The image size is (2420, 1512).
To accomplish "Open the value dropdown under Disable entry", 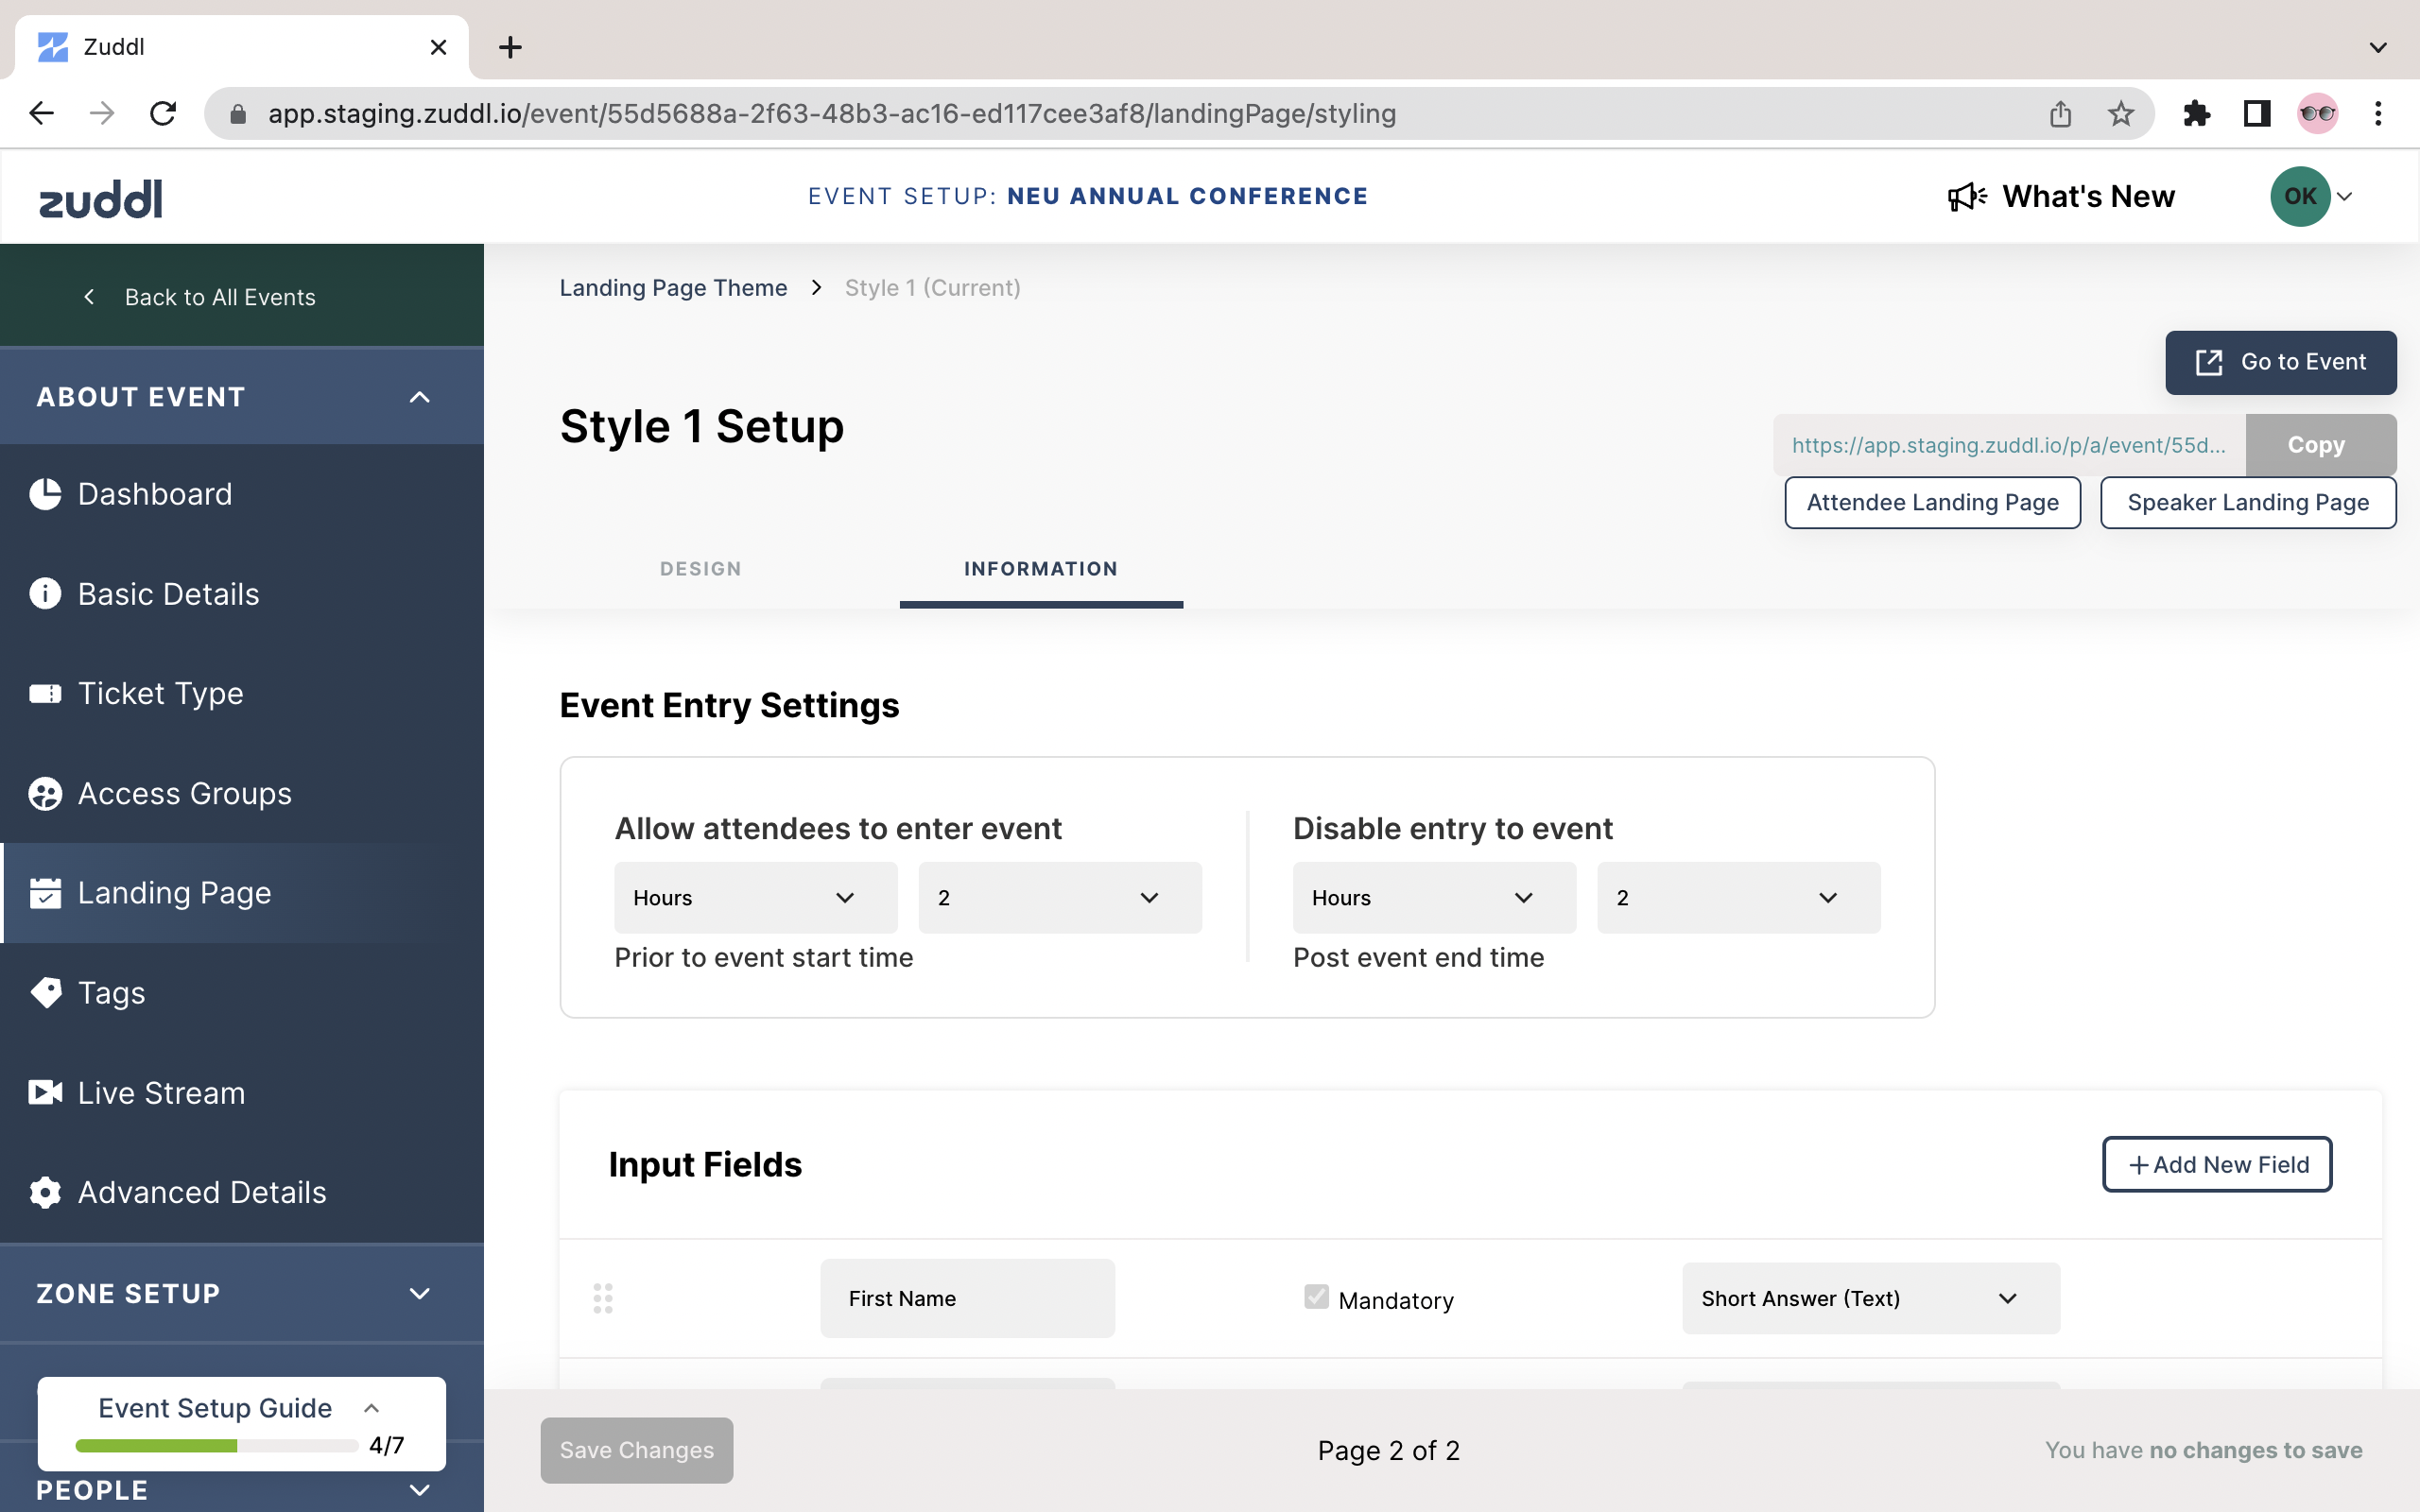I will [x=1738, y=897].
